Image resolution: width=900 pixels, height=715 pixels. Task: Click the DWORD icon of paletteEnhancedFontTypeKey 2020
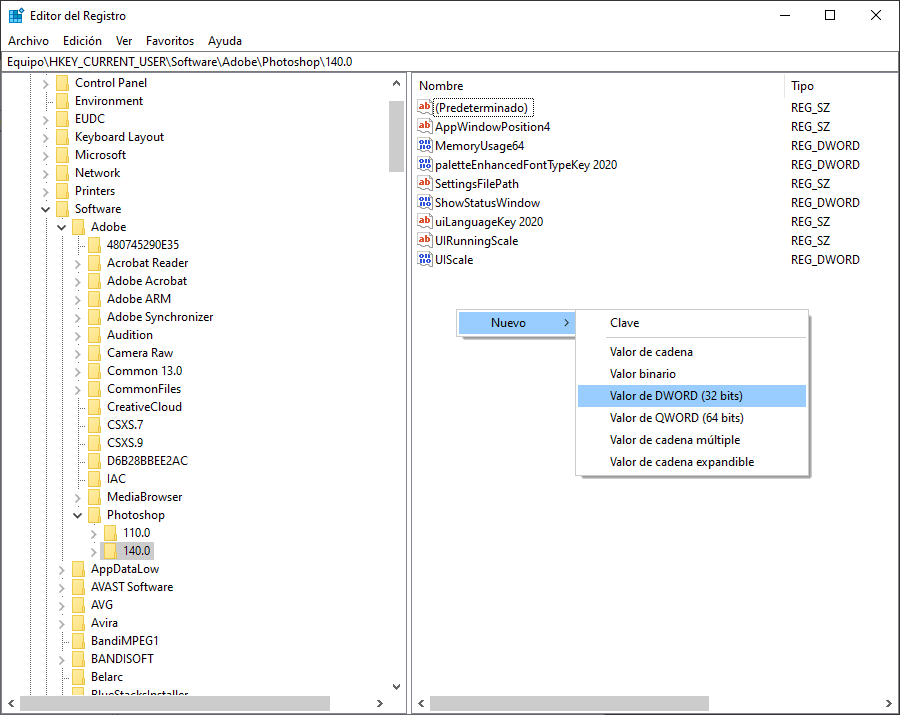click(425, 164)
